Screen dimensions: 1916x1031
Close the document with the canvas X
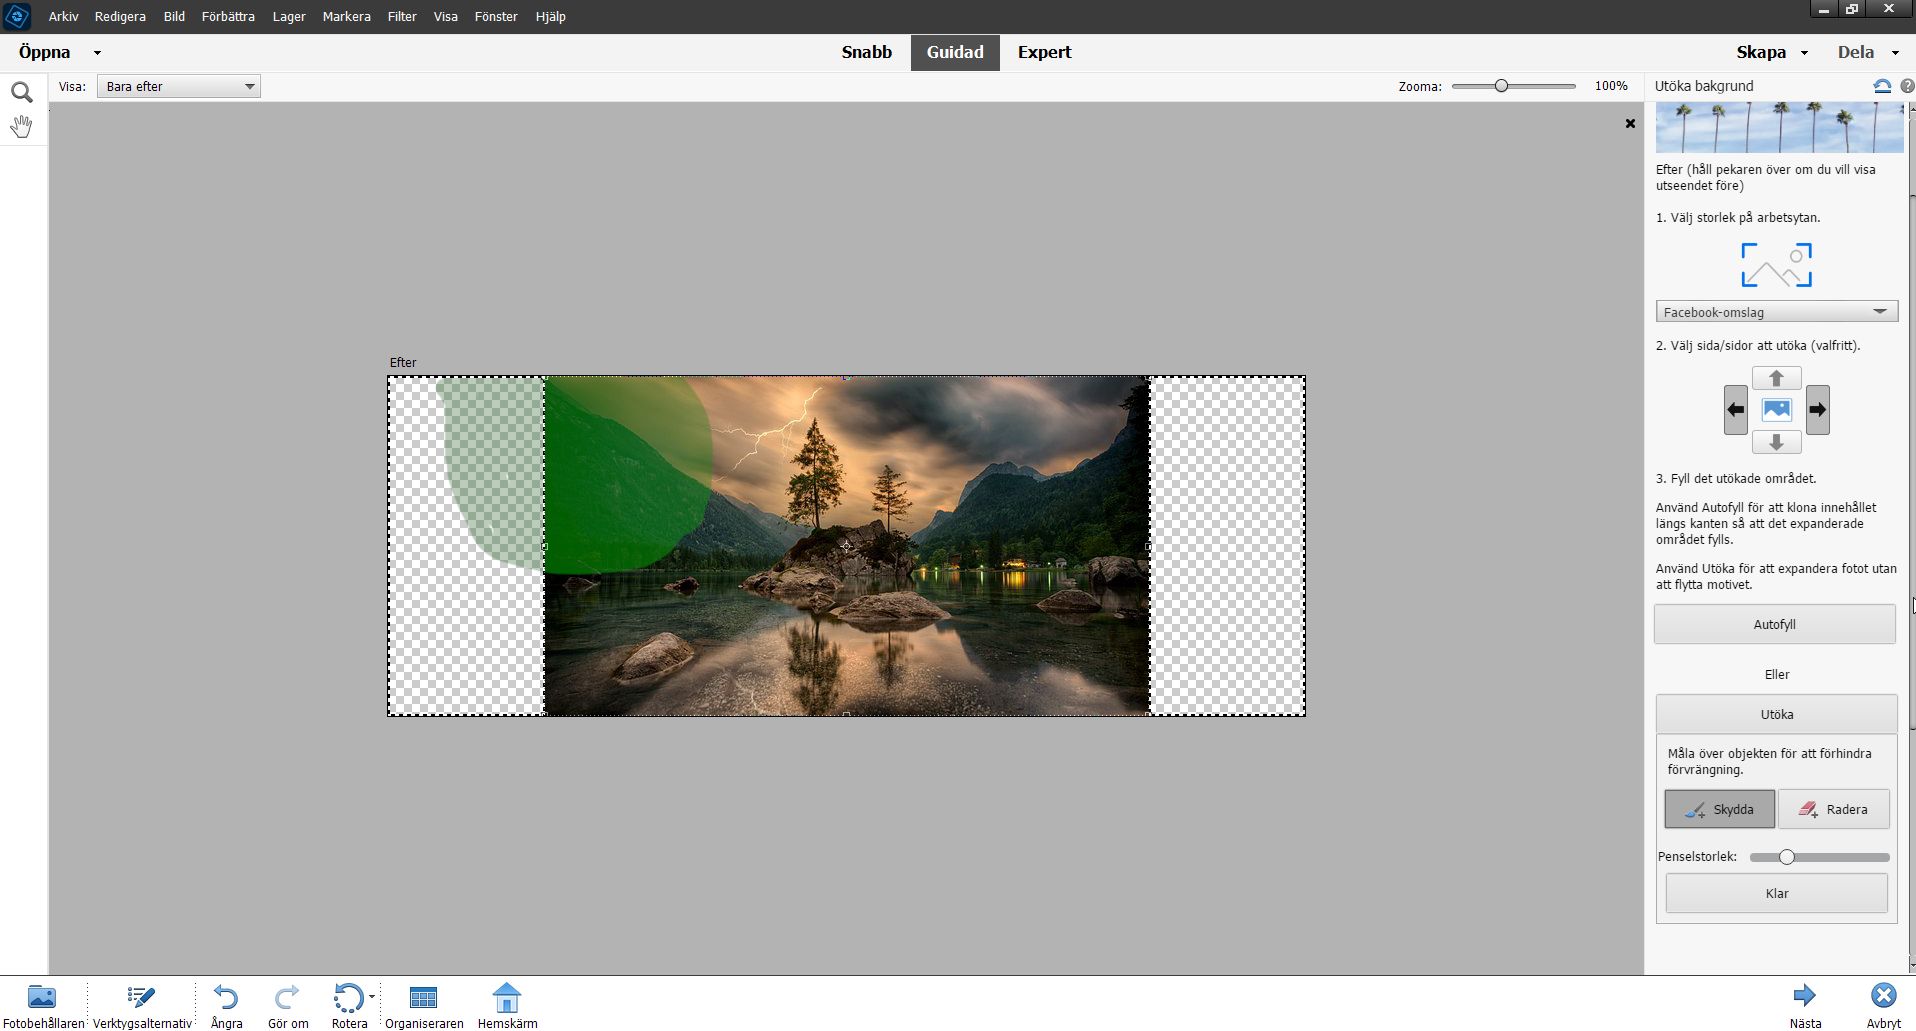1630,124
